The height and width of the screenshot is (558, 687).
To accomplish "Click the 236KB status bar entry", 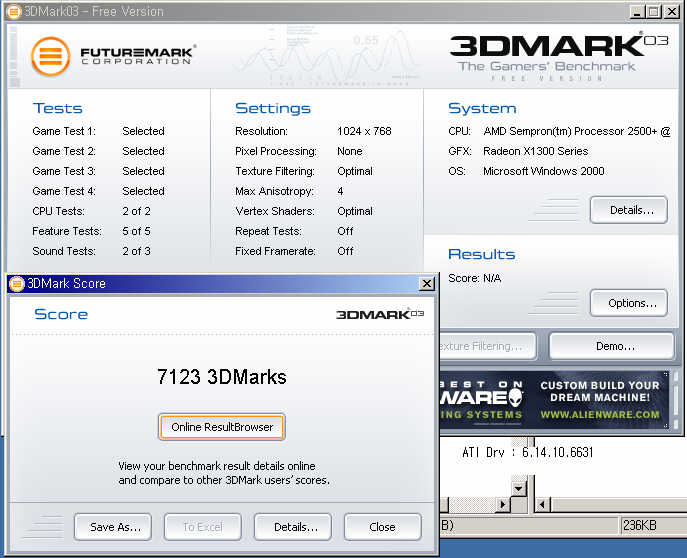I will coord(640,526).
